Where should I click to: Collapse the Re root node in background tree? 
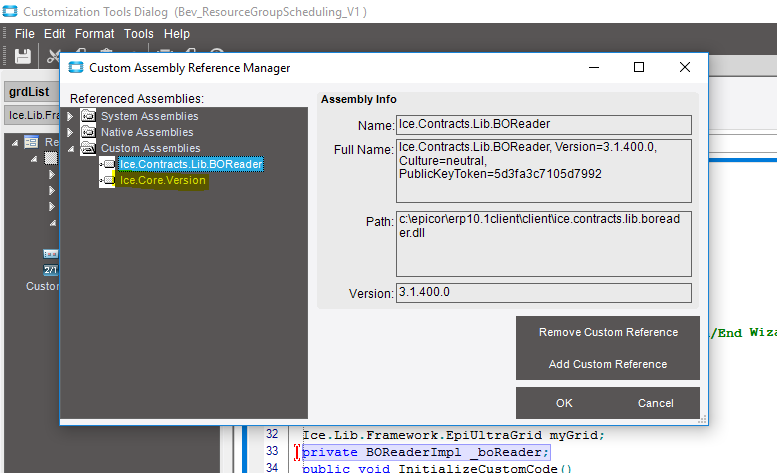point(15,143)
